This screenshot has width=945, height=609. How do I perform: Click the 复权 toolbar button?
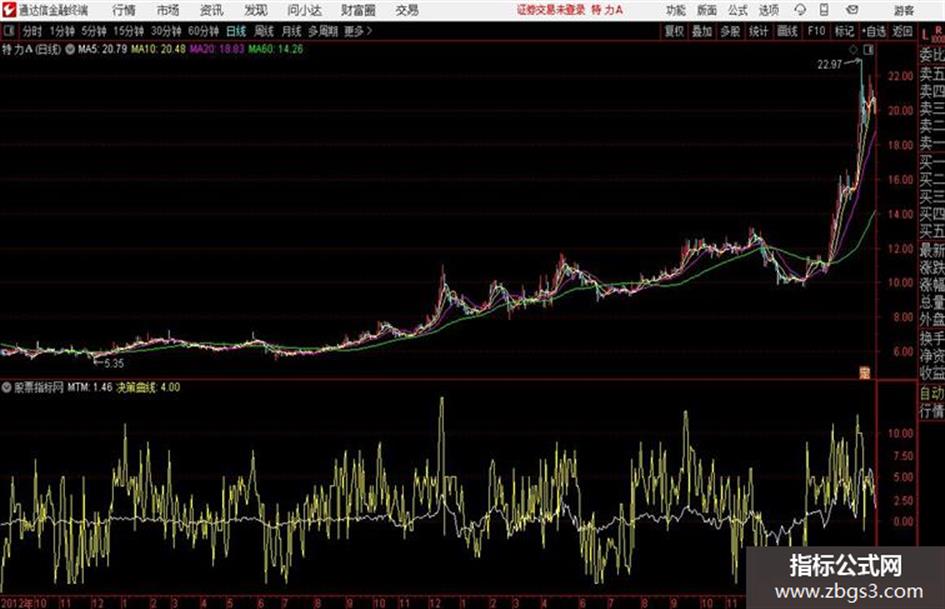click(674, 31)
